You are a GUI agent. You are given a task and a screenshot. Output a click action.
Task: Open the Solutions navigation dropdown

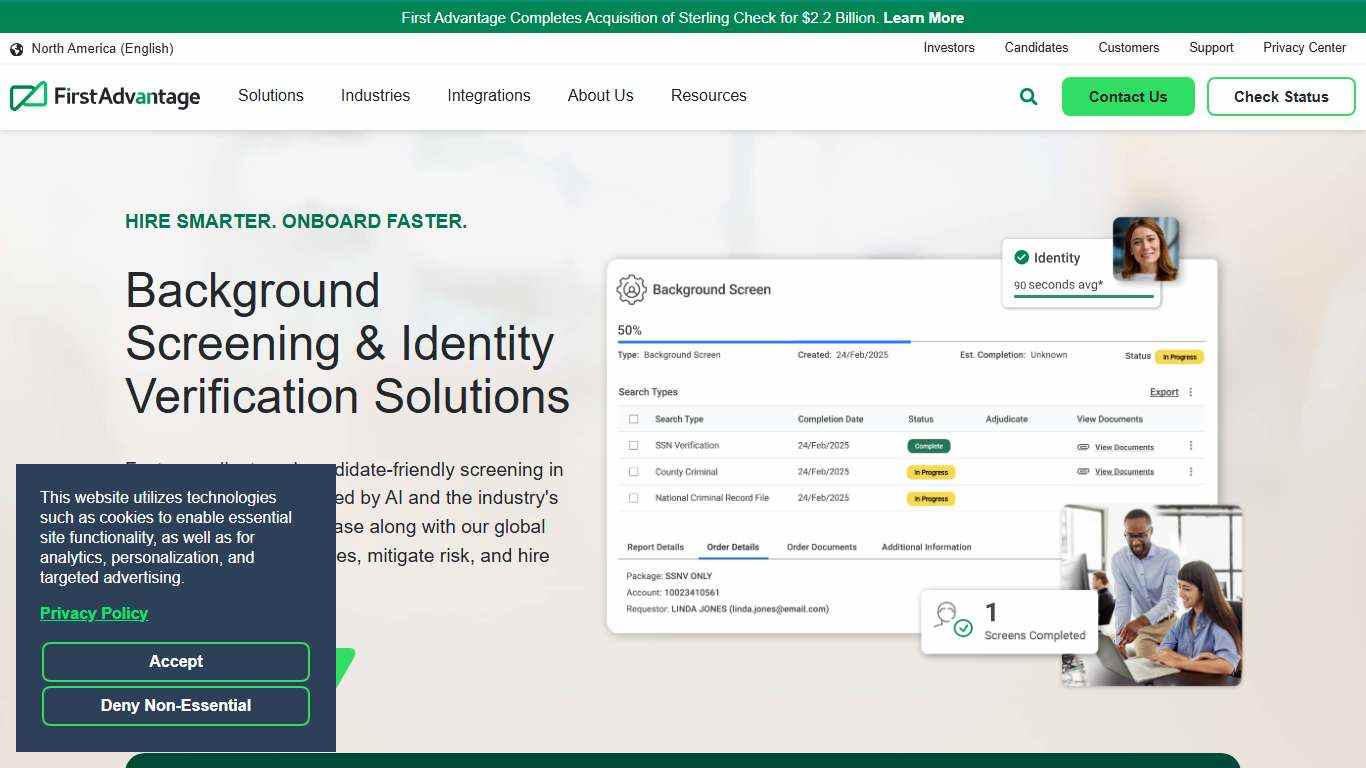pos(270,95)
